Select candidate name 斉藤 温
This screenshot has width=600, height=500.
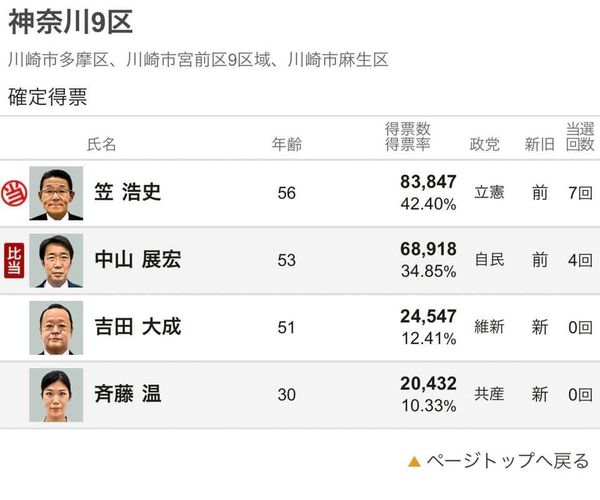click(127, 394)
